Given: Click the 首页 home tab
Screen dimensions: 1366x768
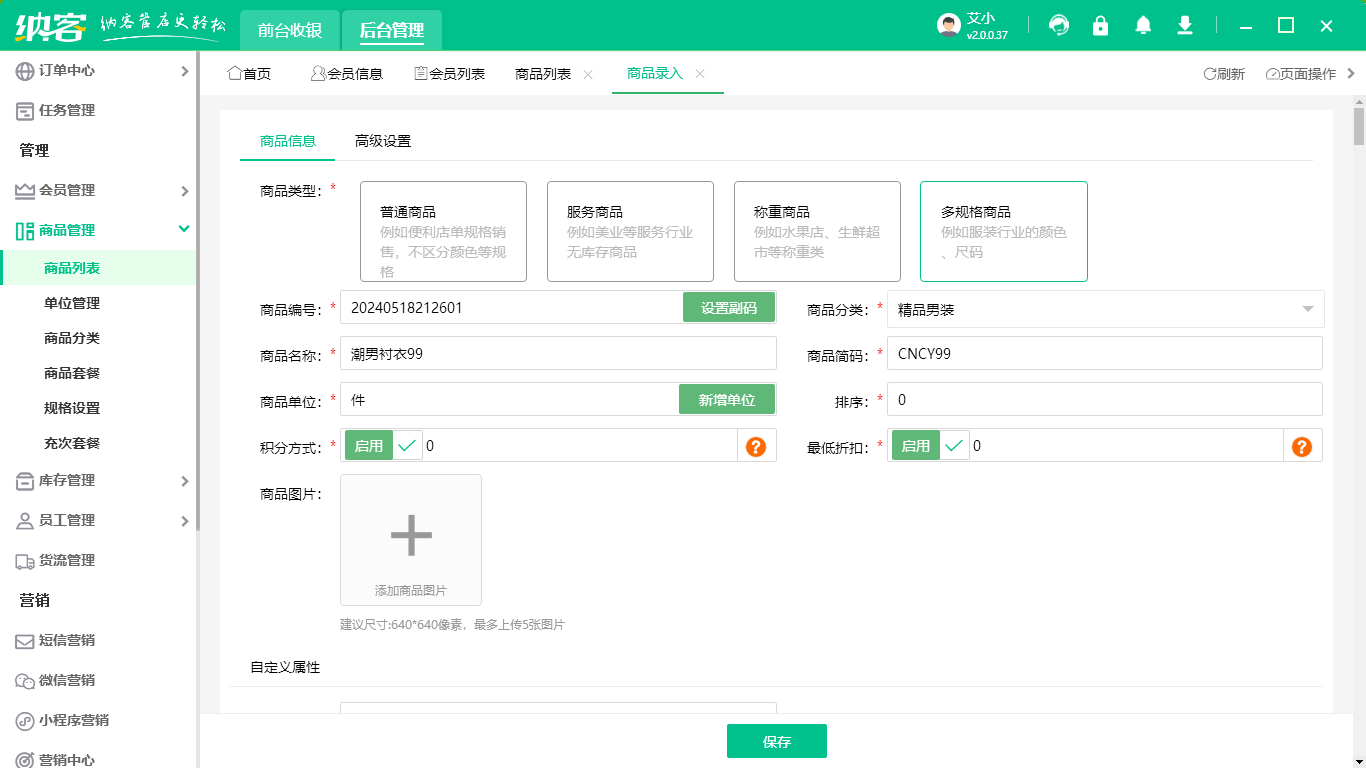Looking at the screenshot, I should click(250, 74).
